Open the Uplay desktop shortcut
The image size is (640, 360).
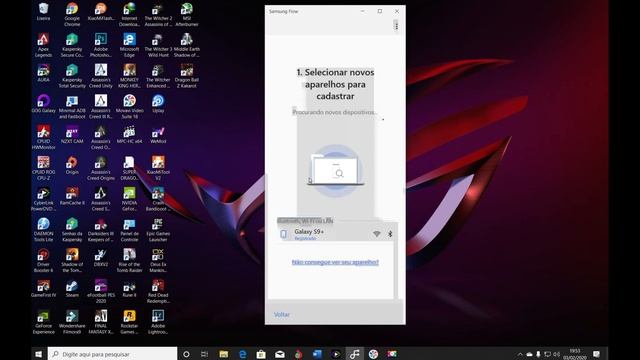(x=158, y=104)
